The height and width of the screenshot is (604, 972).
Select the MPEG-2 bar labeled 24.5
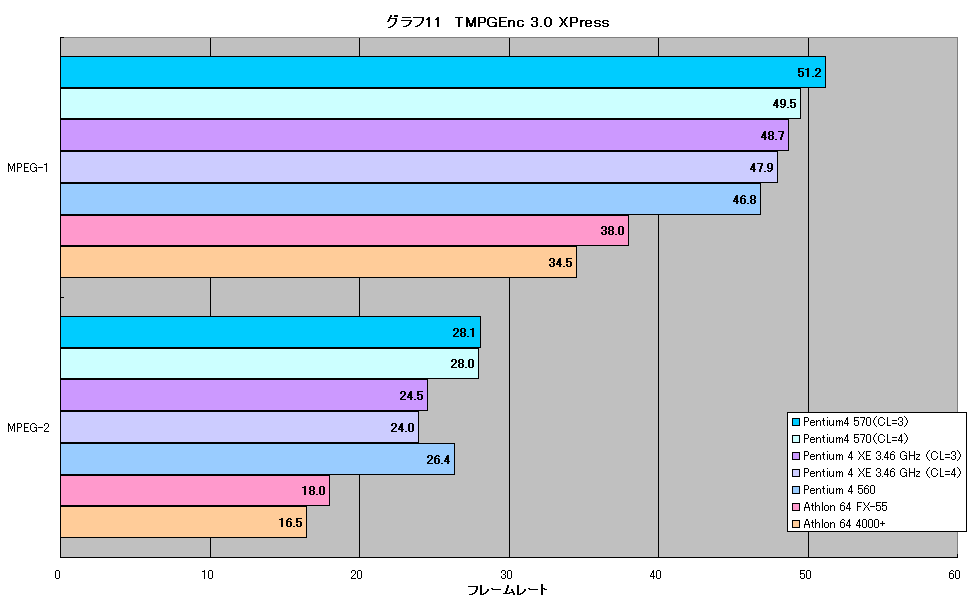tap(244, 395)
